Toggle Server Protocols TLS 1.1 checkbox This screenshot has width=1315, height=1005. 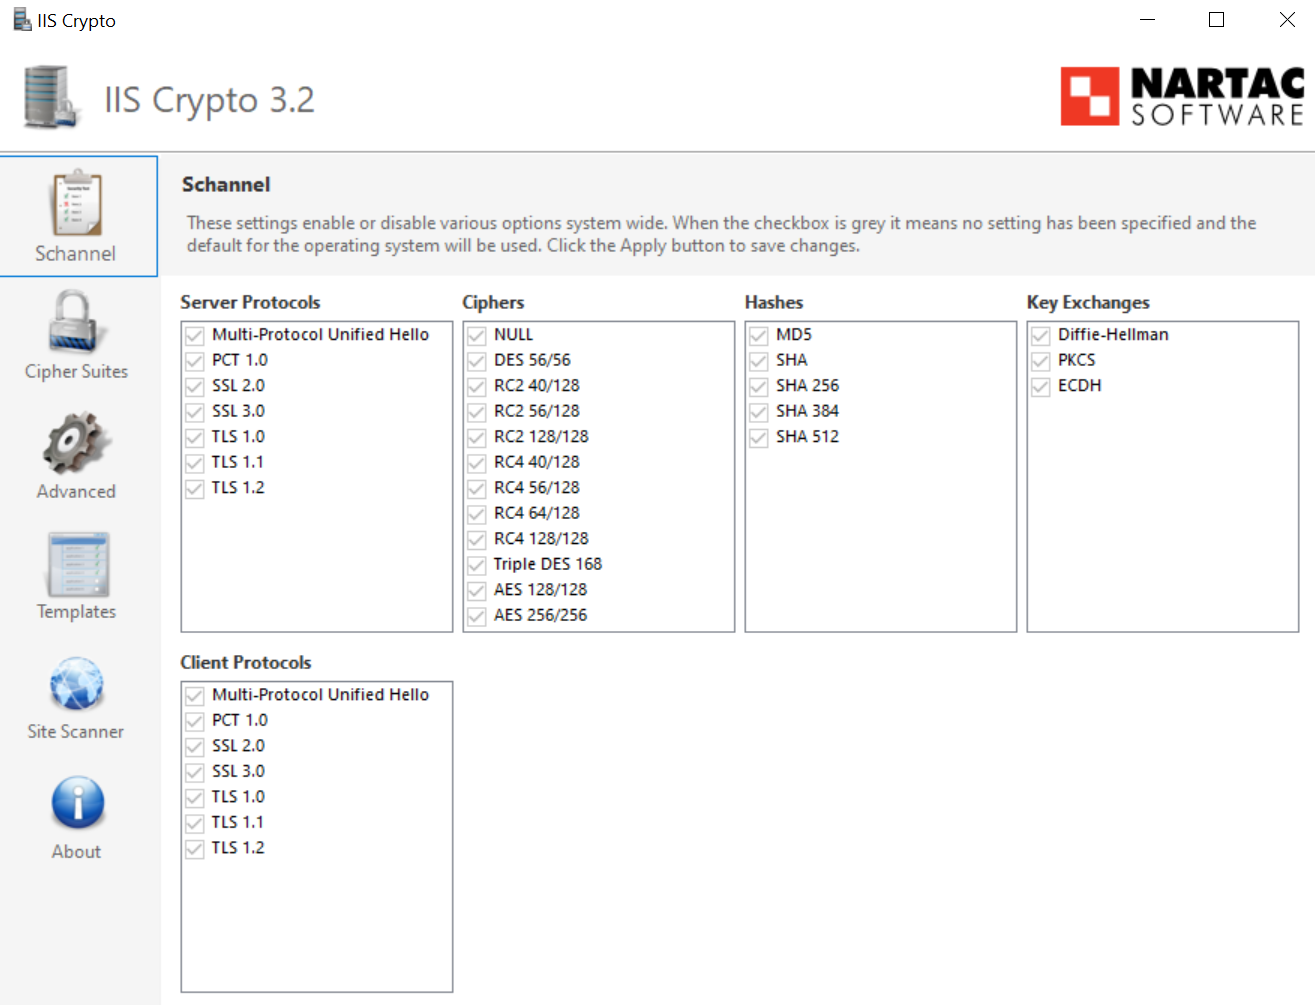click(x=195, y=462)
